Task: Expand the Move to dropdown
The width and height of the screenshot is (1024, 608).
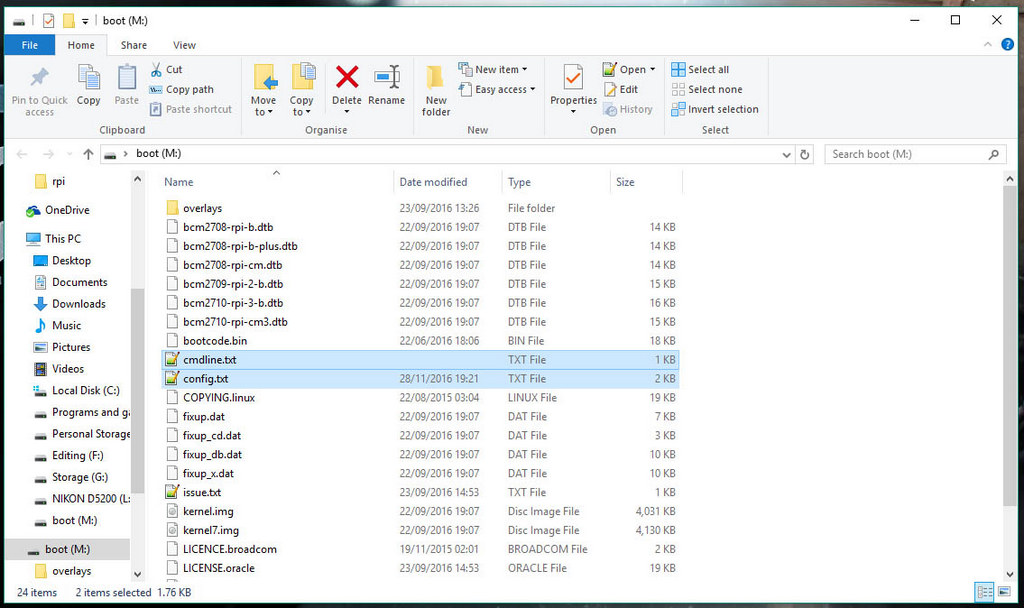Action: (x=264, y=112)
